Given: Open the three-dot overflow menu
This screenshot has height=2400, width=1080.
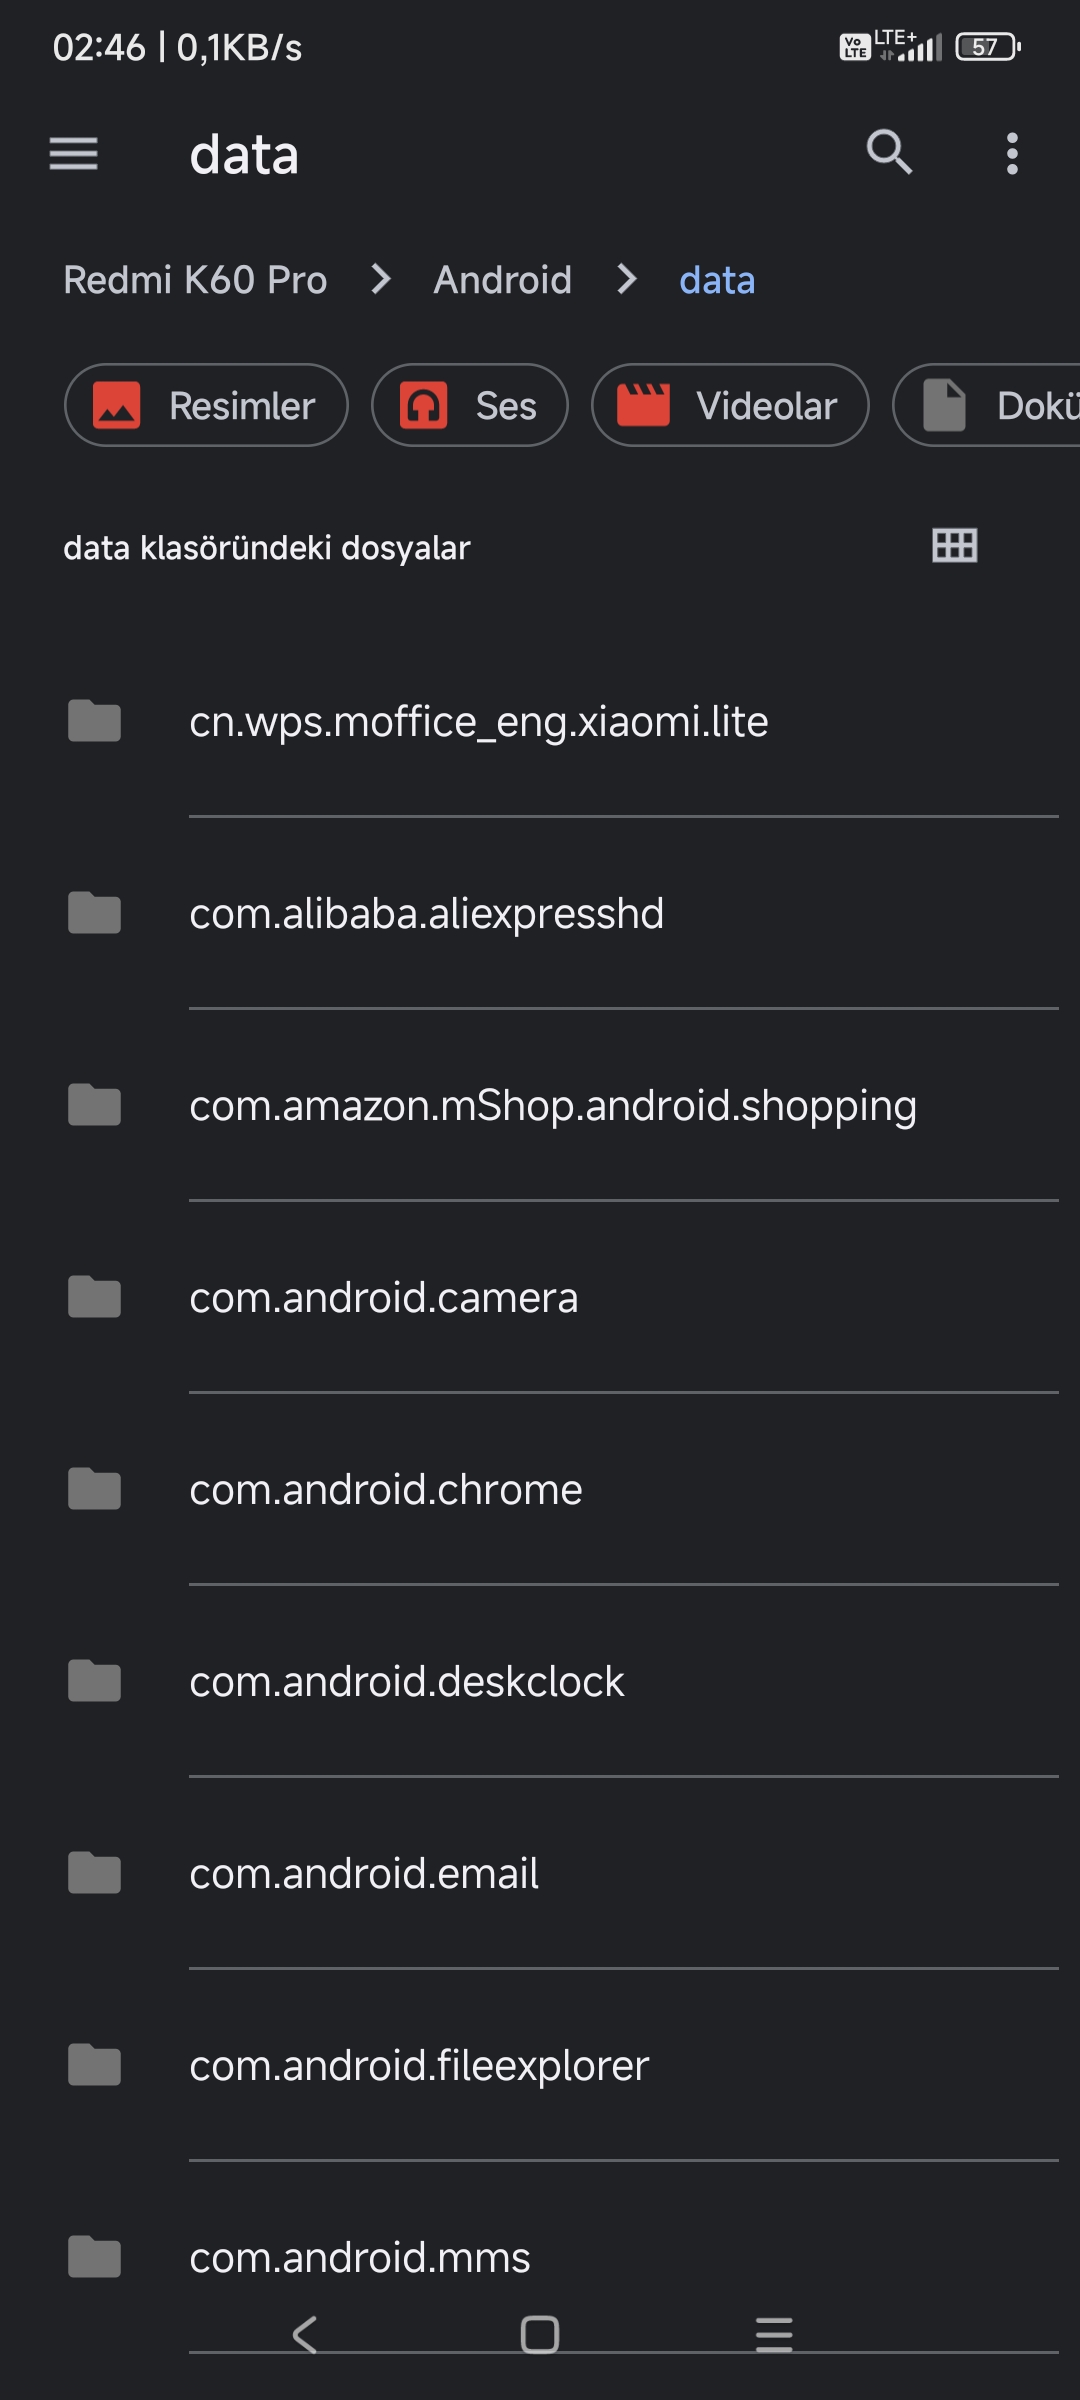Looking at the screenshot, I should (x=1012, y=154).
